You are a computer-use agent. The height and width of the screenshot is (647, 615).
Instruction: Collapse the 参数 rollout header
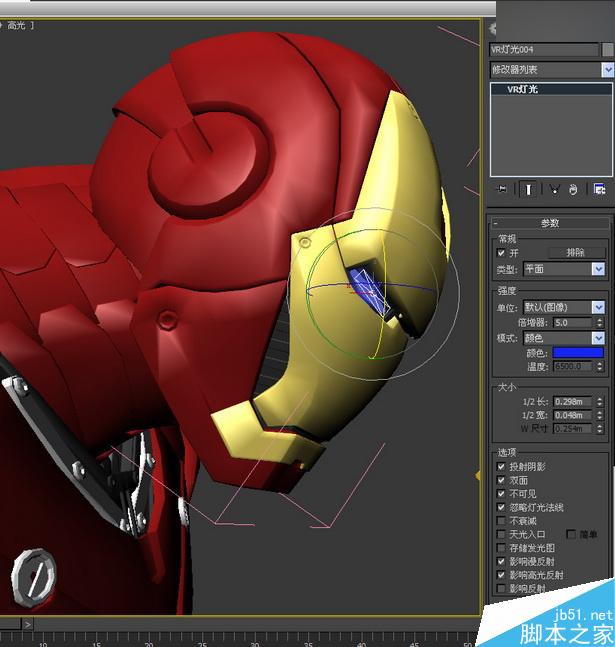pyautogui.click(x=550, y=223)
